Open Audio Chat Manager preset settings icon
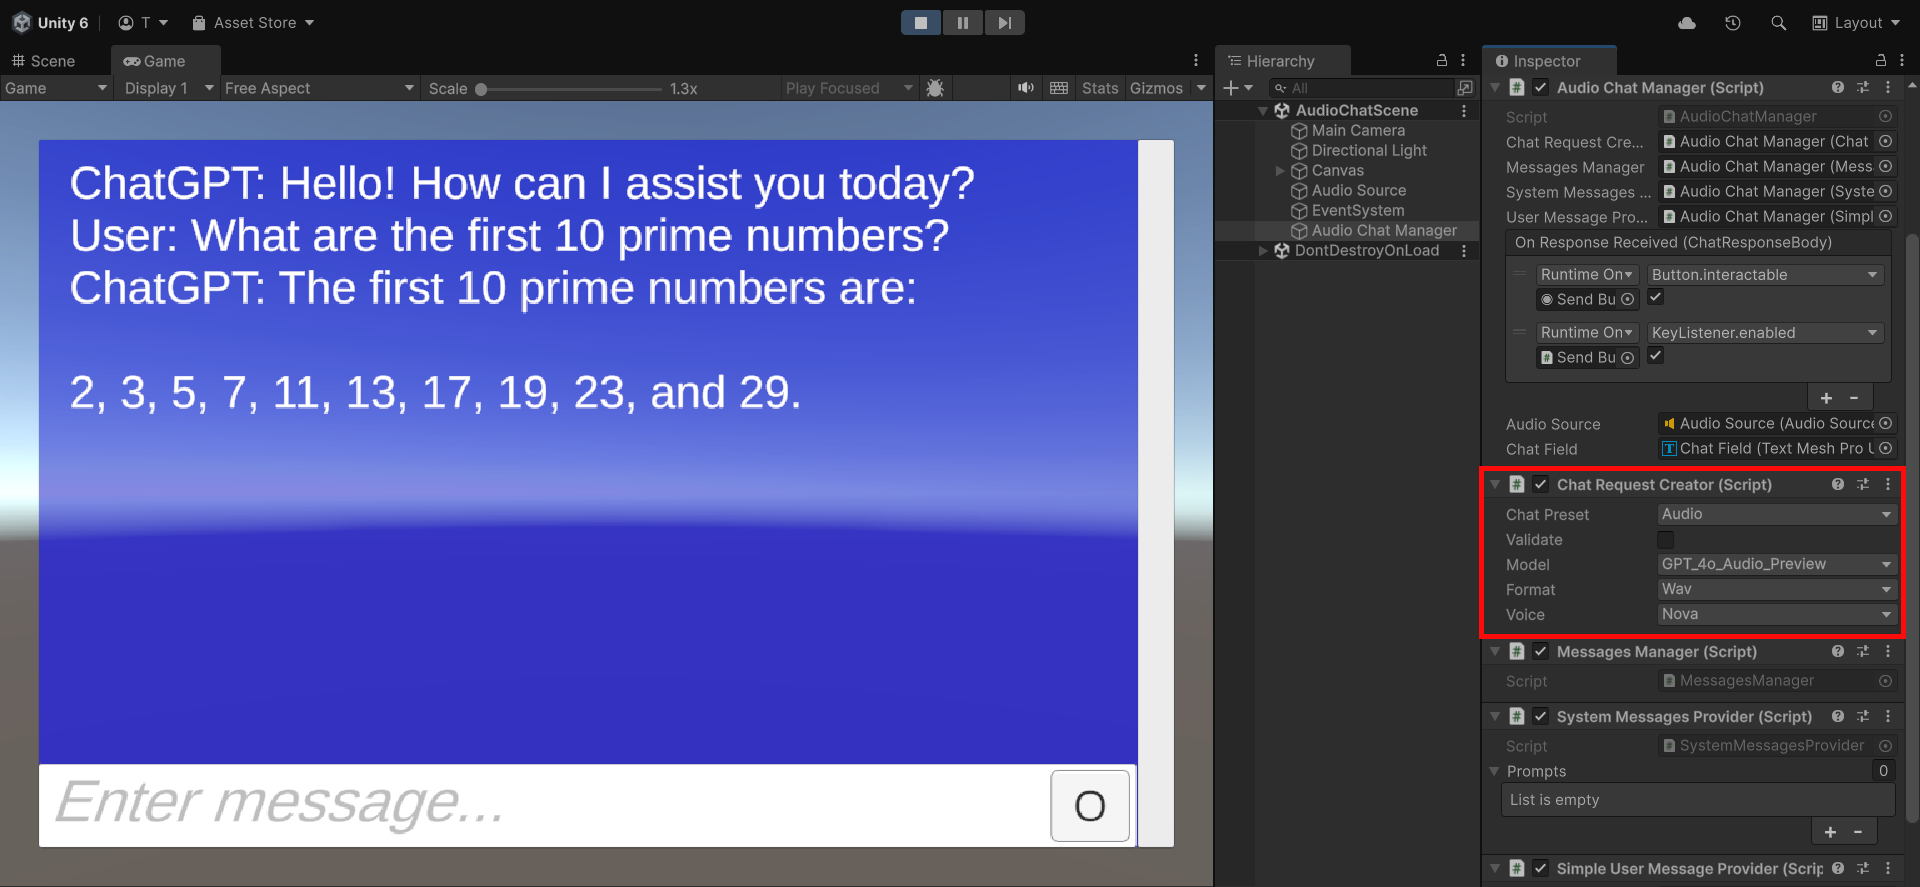 (x=1863, y=88)
